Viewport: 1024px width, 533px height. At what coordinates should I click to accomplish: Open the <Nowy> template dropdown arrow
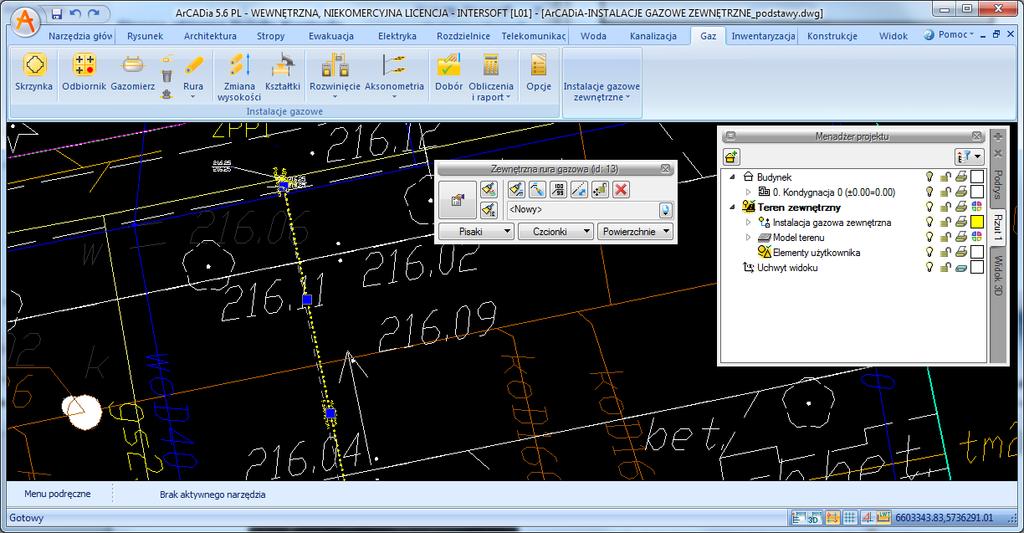click(665, 210)
